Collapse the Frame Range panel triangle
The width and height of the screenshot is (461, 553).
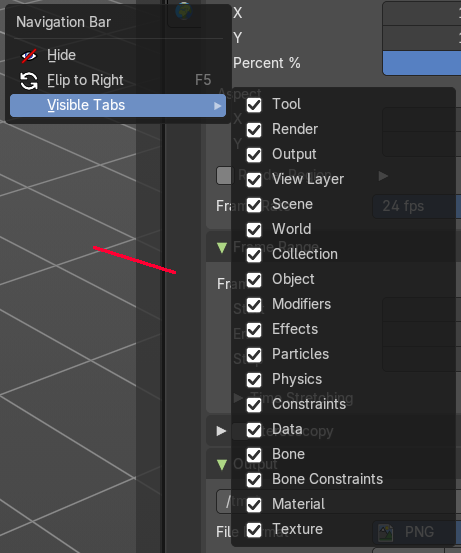pos(222,248)
